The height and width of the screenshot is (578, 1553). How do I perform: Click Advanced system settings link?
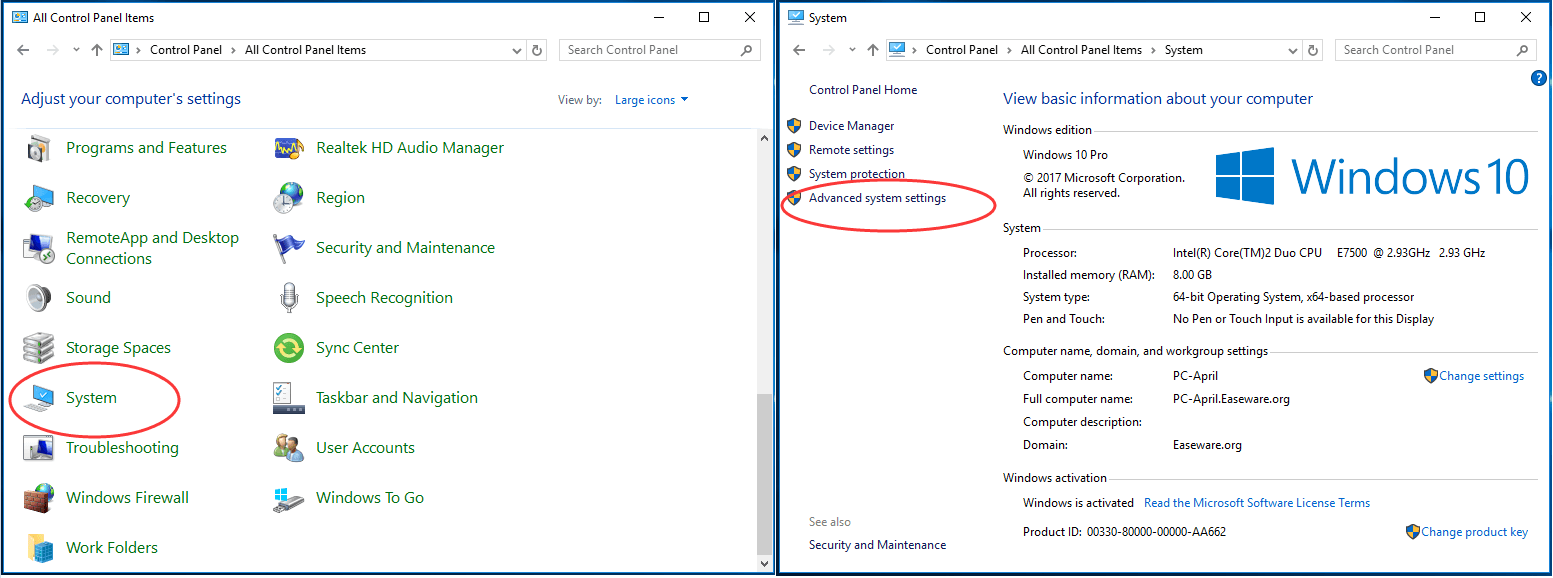pyautogui.click(x=877, y=198)
